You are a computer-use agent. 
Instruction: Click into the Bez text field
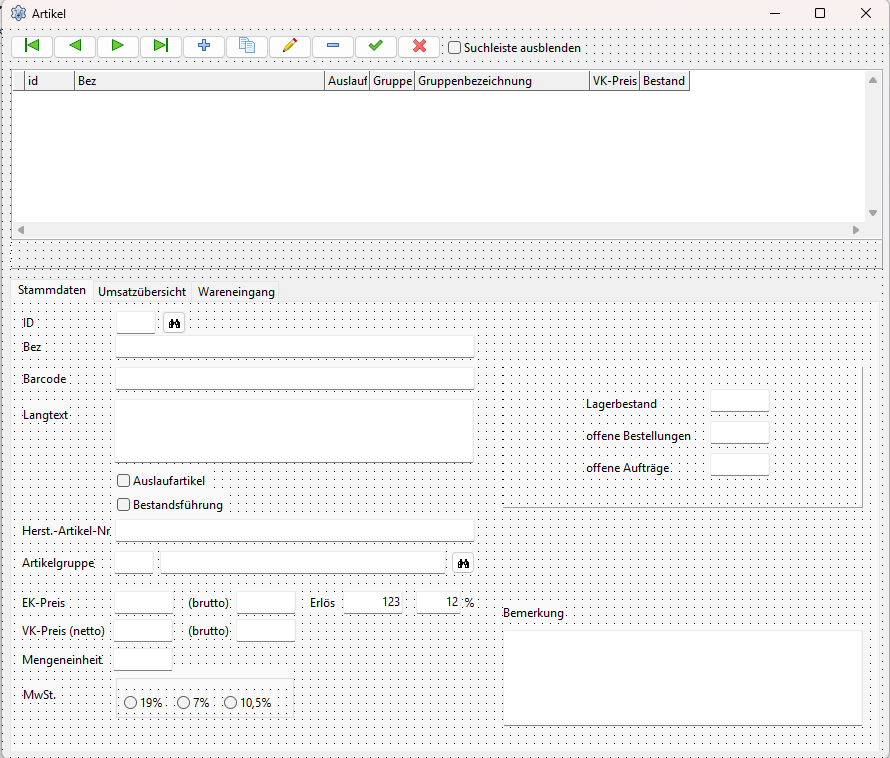pyautogui.click(x=295, y=346)
